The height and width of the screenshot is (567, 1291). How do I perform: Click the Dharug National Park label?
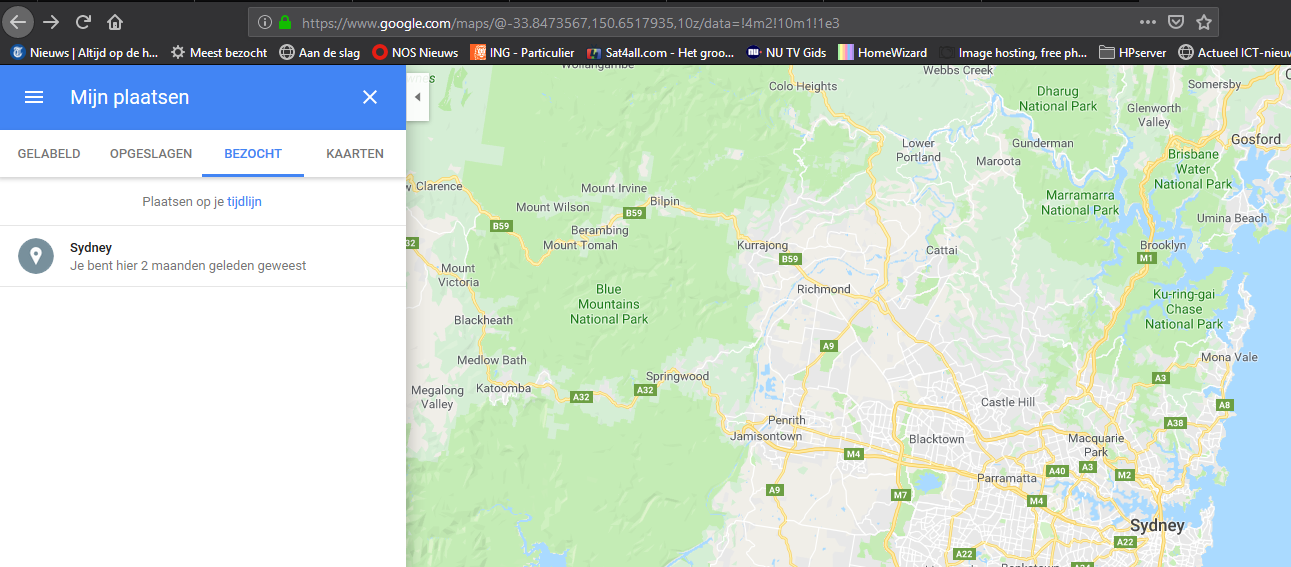click(x=1058, y=99)
